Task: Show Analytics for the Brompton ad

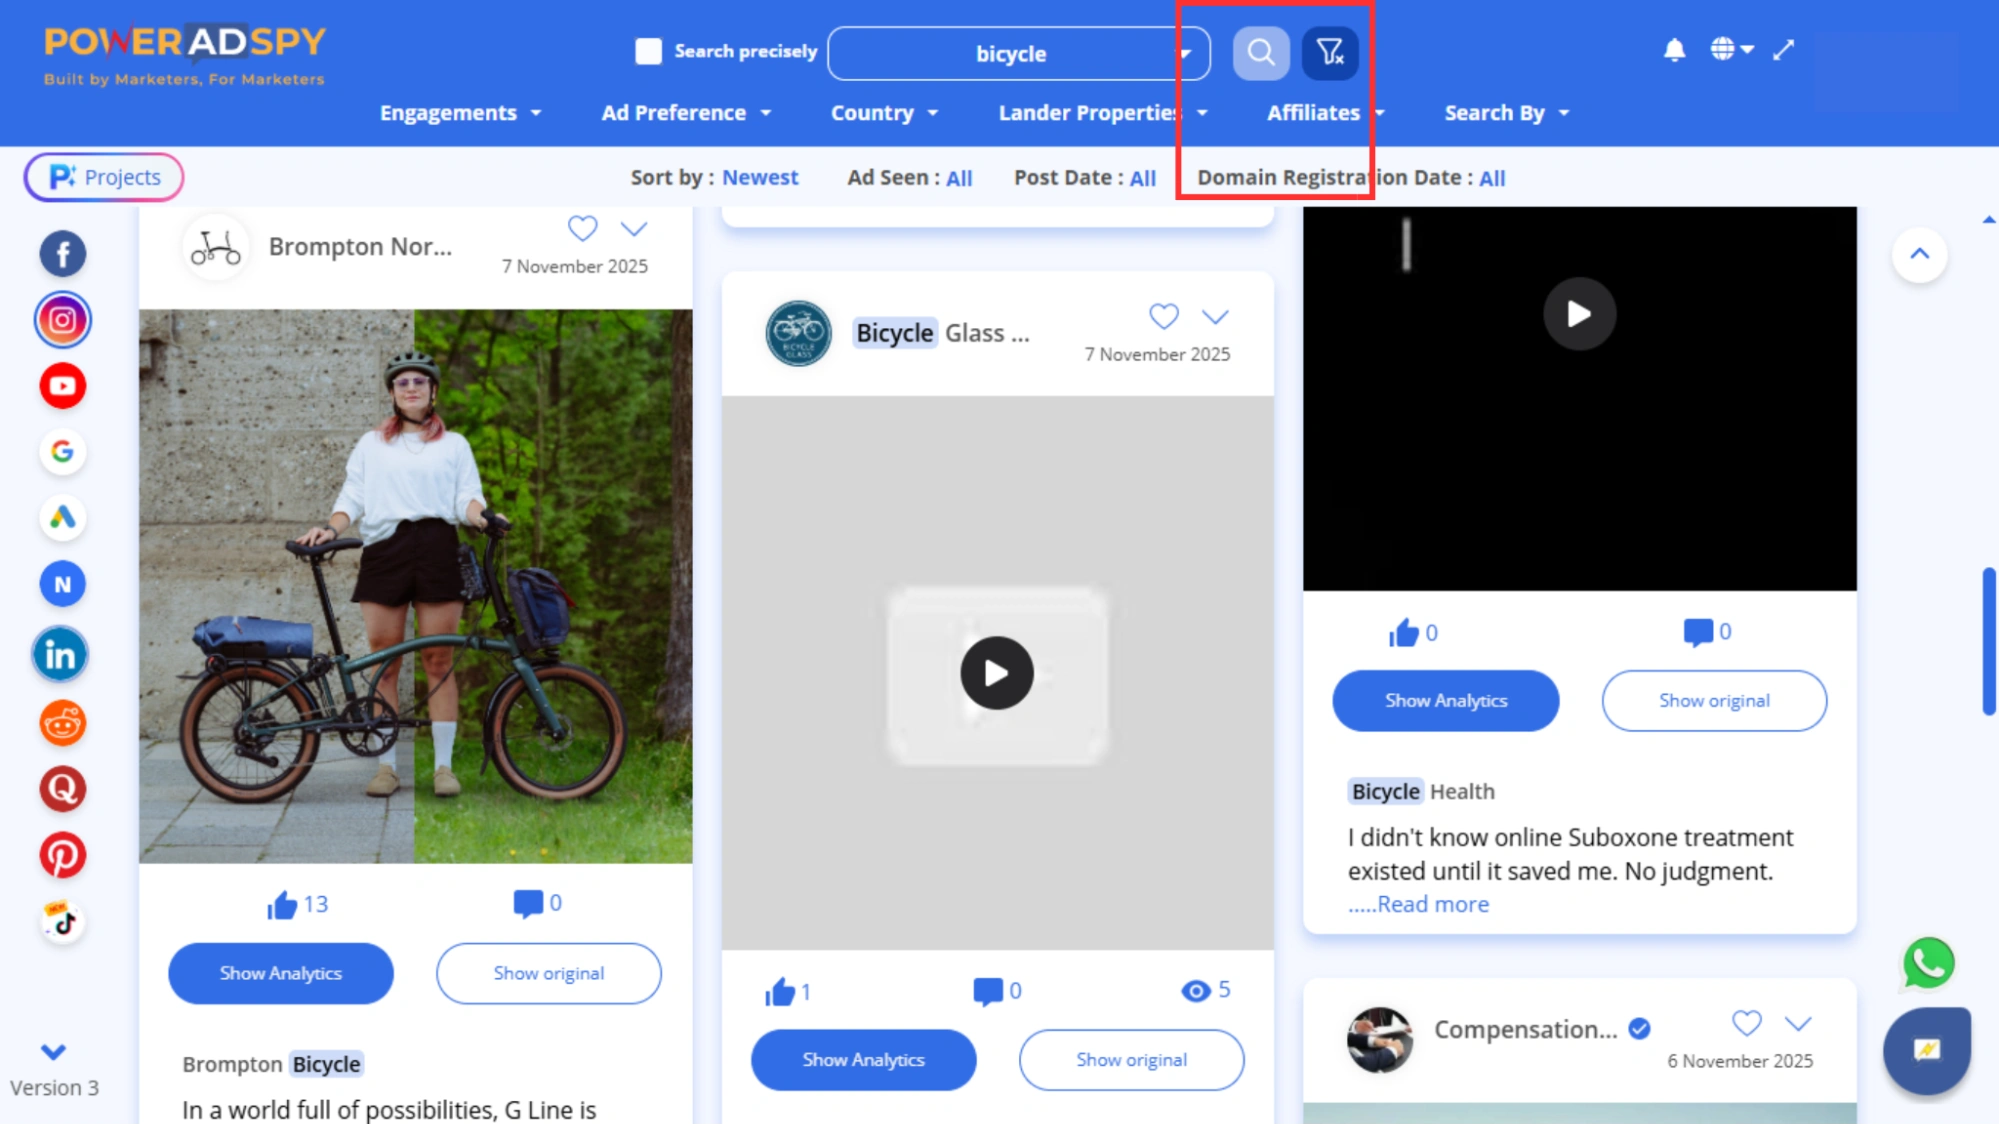Action: click(x=280, y=972)
